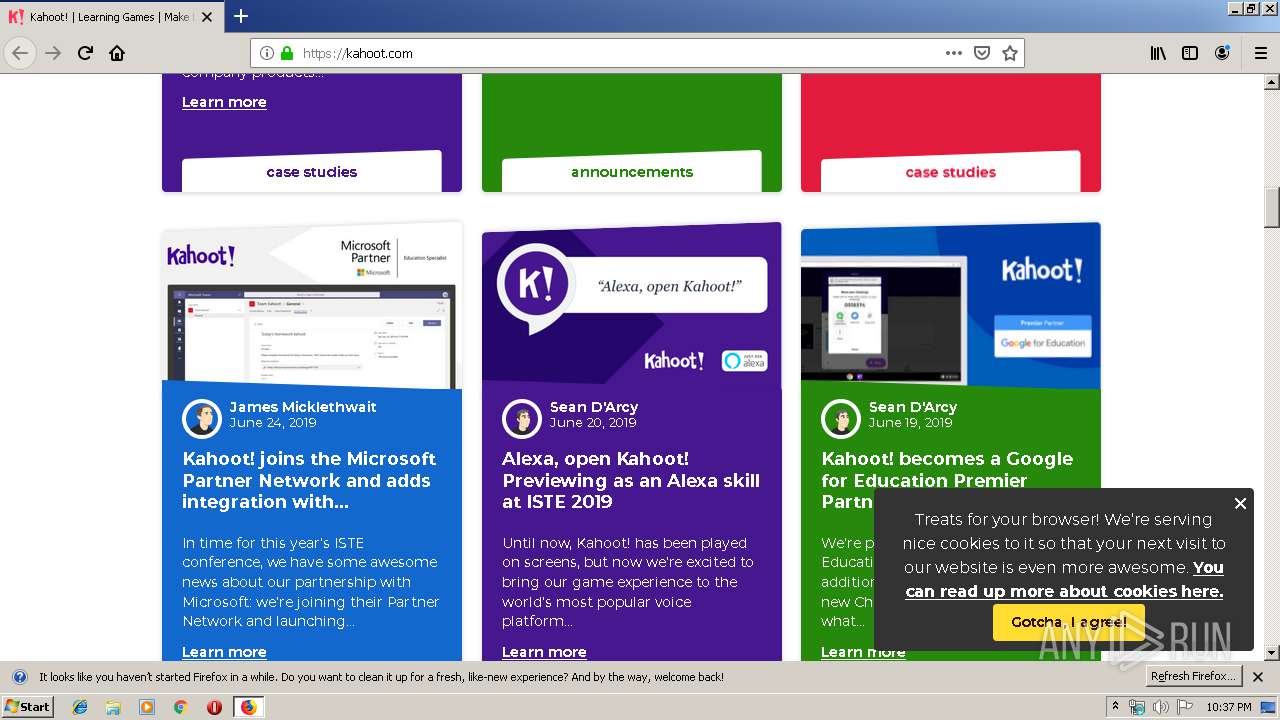Launch media player from taskbar
This screenshot has width=1280, height=720.
(147, 707)
